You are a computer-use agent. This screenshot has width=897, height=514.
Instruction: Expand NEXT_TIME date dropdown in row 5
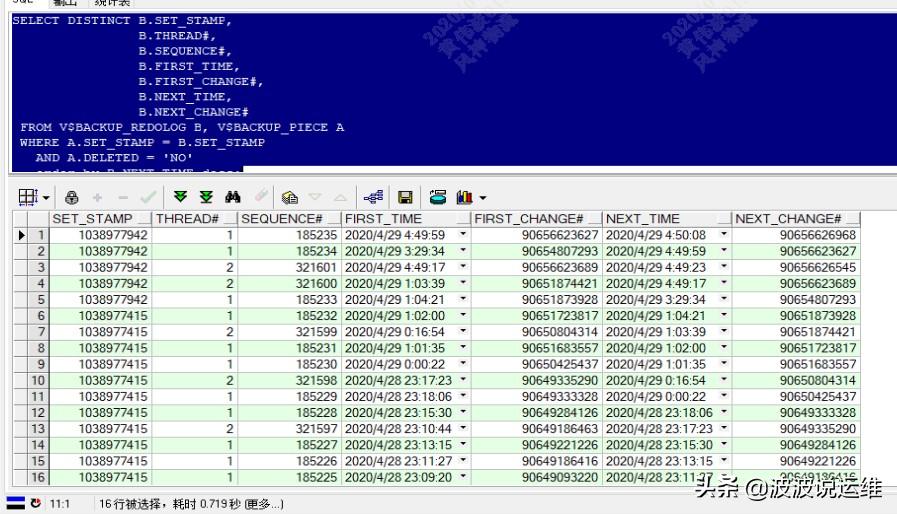click(x=723, y=300)
